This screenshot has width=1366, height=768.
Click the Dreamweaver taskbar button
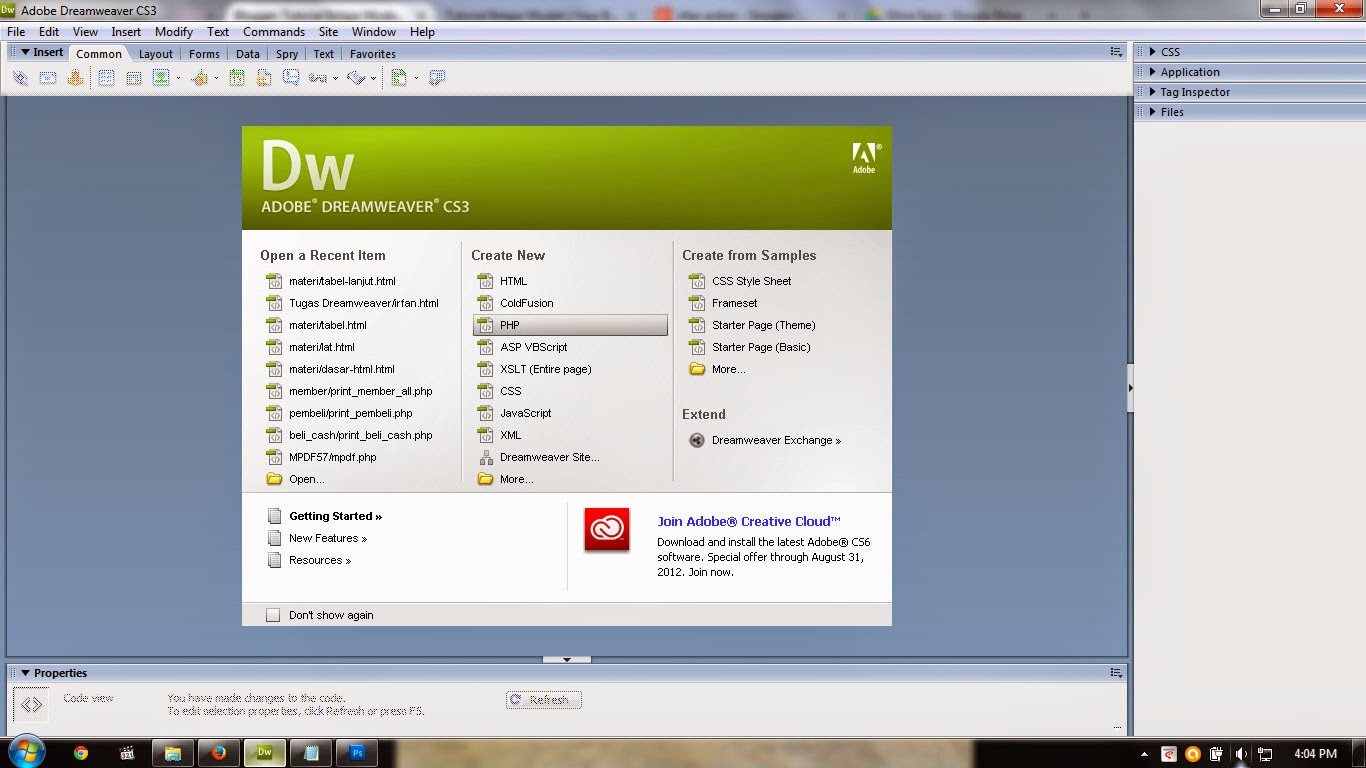(x=265, y=753)
